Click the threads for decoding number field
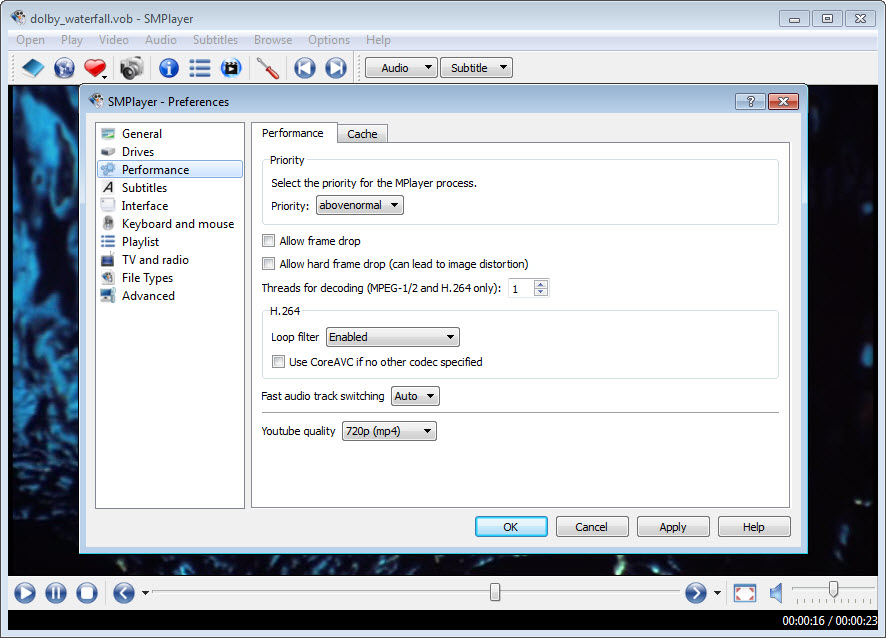The height and width of the screenshot is (638, 886). 521,288
